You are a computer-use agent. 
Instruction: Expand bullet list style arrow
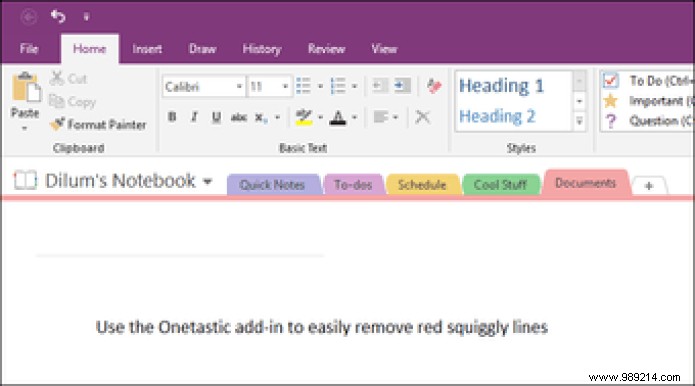[x=320, y=86]
